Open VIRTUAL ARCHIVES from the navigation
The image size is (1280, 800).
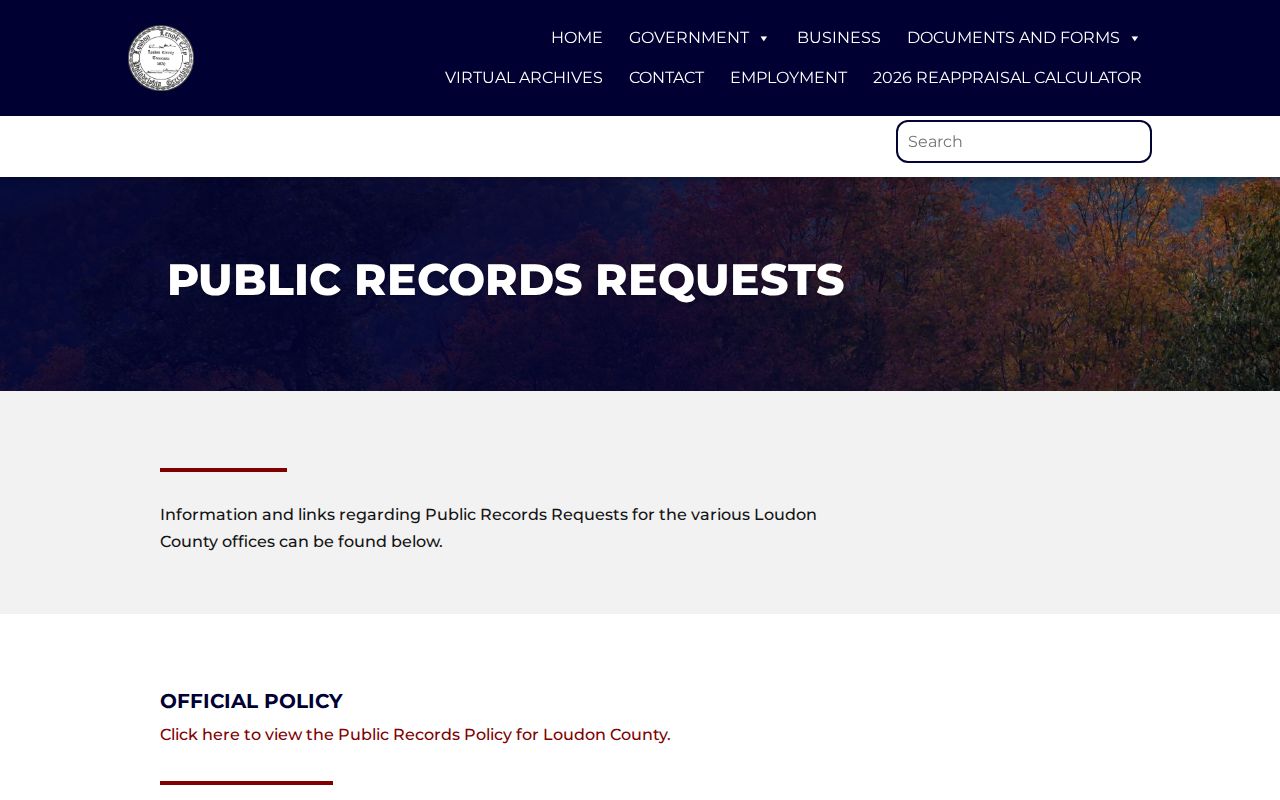(524, 78)
